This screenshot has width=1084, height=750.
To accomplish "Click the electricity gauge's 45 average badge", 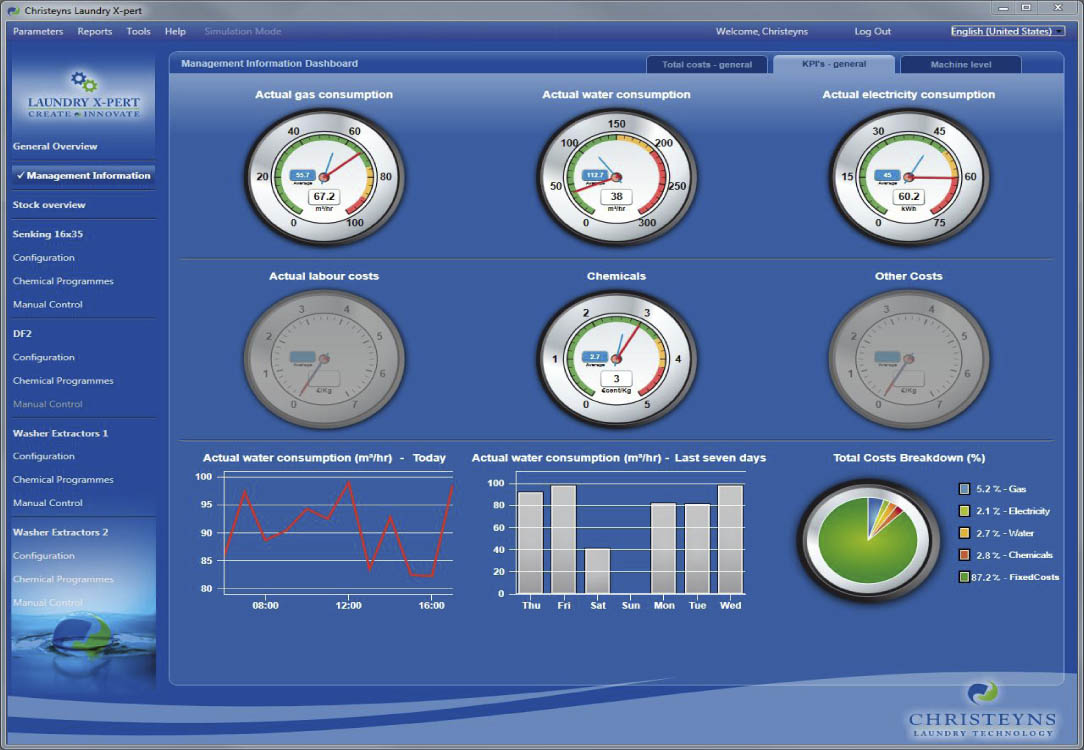I will pyautogui.click(x=888, y=176).
